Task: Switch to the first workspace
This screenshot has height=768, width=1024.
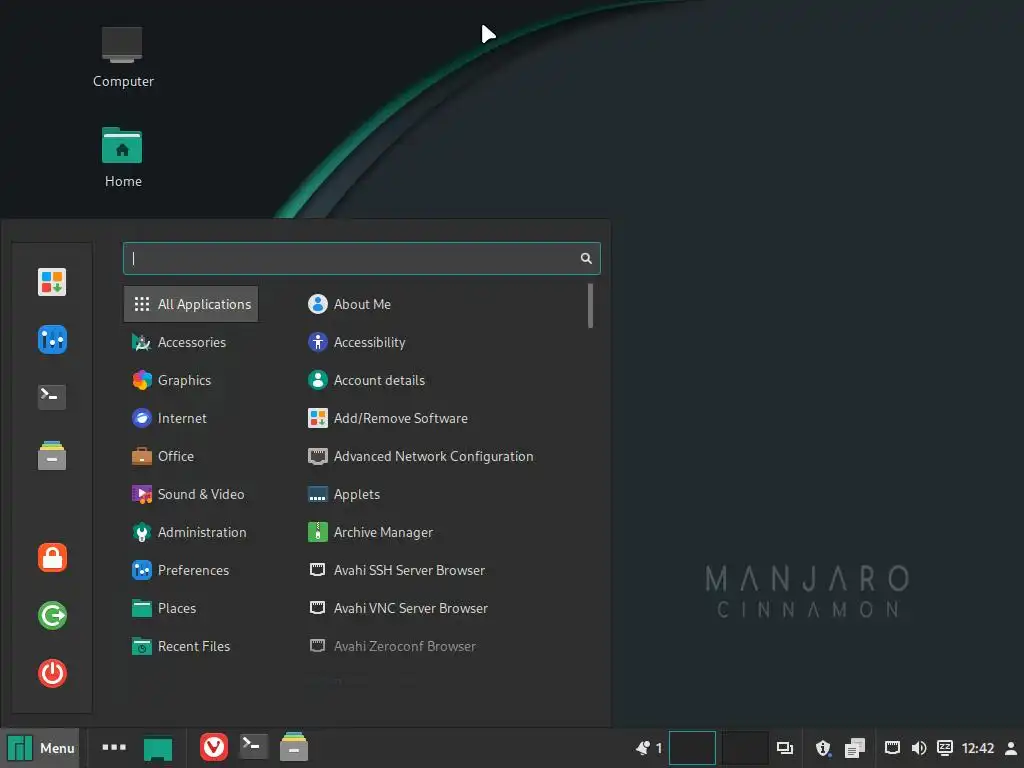Action: (692, 748)
